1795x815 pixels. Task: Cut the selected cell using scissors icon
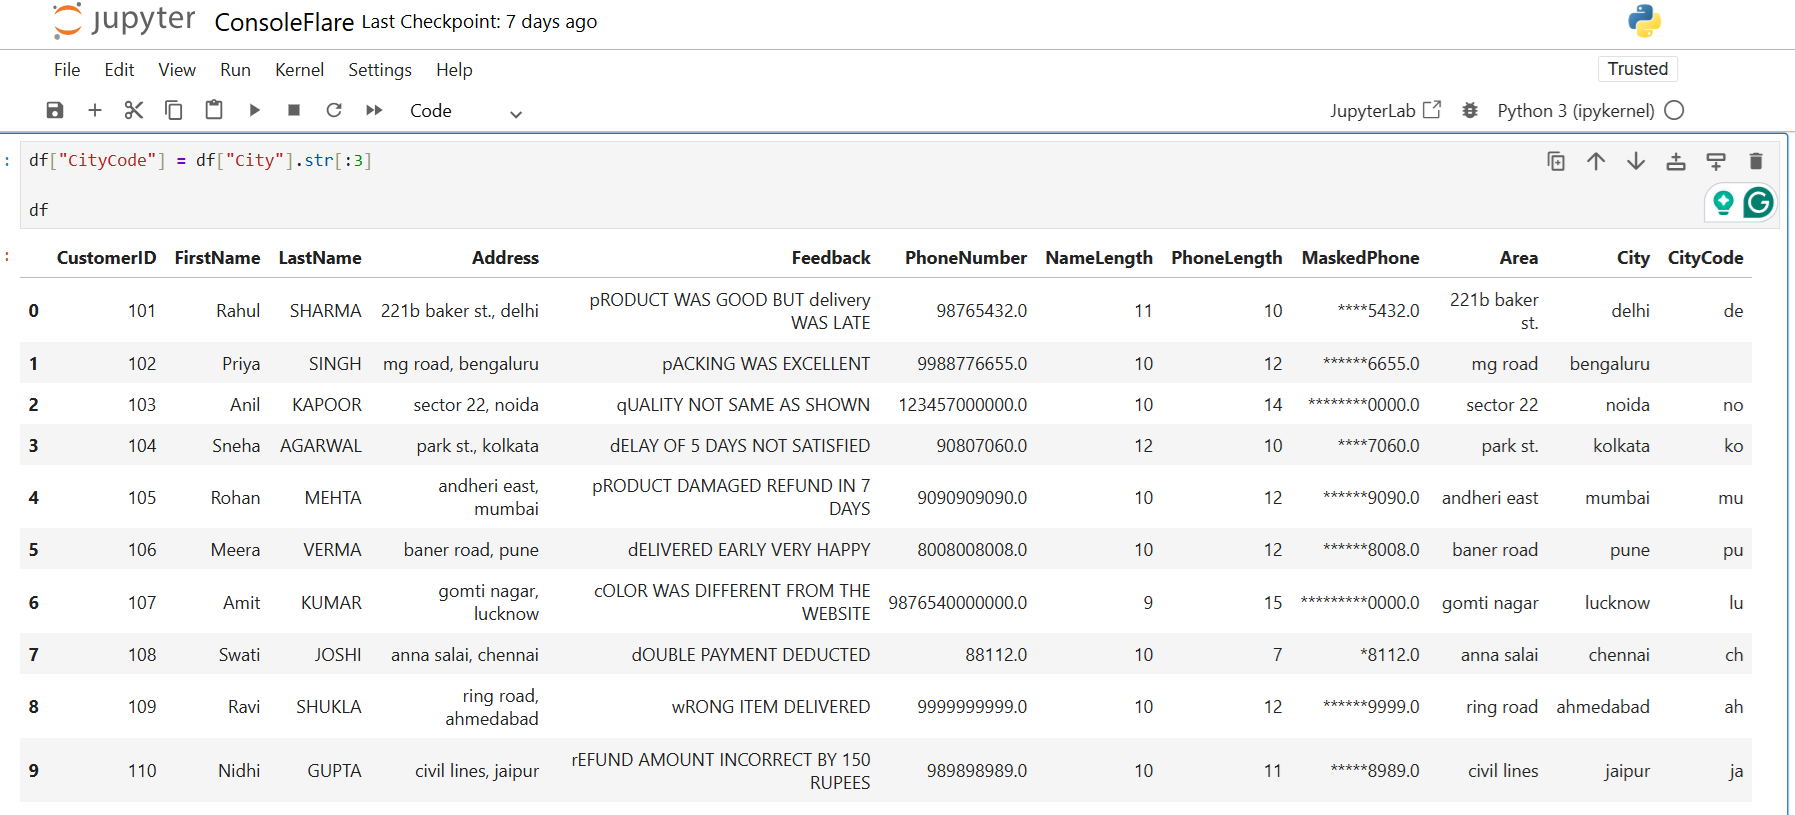134,110
